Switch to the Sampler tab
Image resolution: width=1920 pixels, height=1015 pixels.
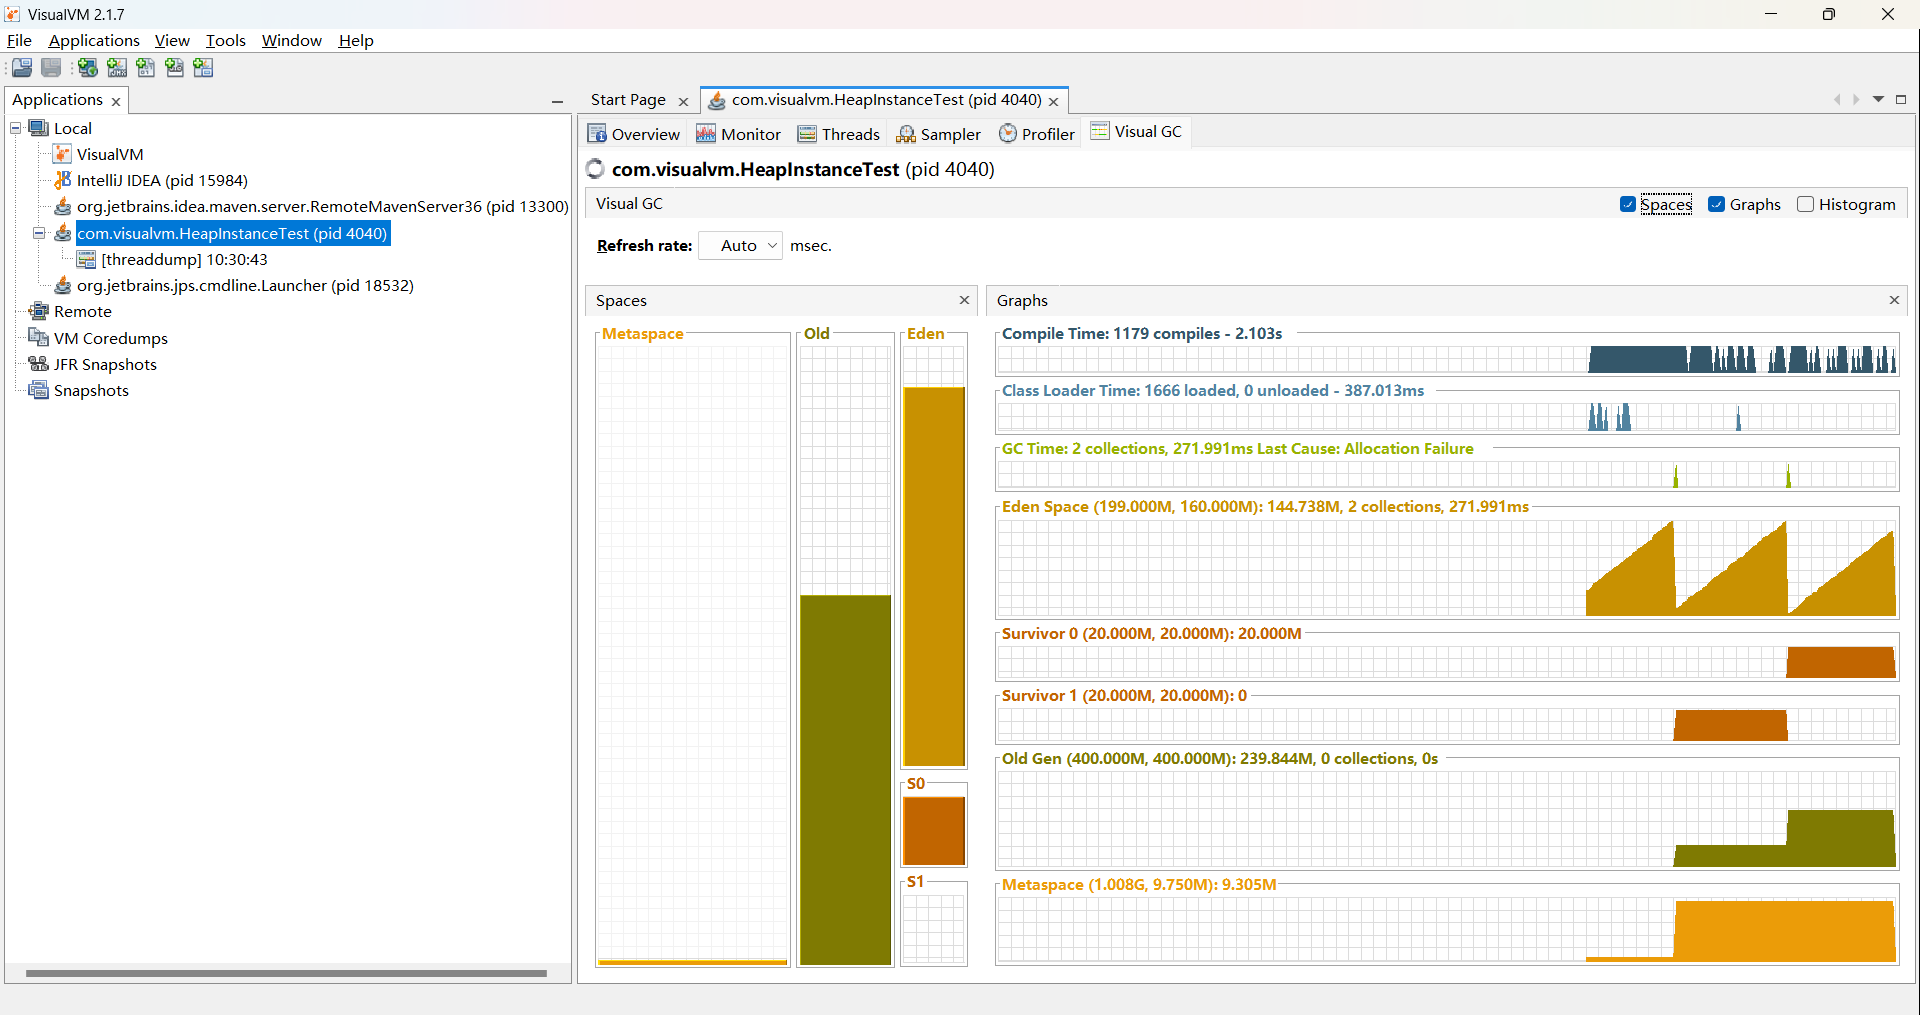pos(938,134)
